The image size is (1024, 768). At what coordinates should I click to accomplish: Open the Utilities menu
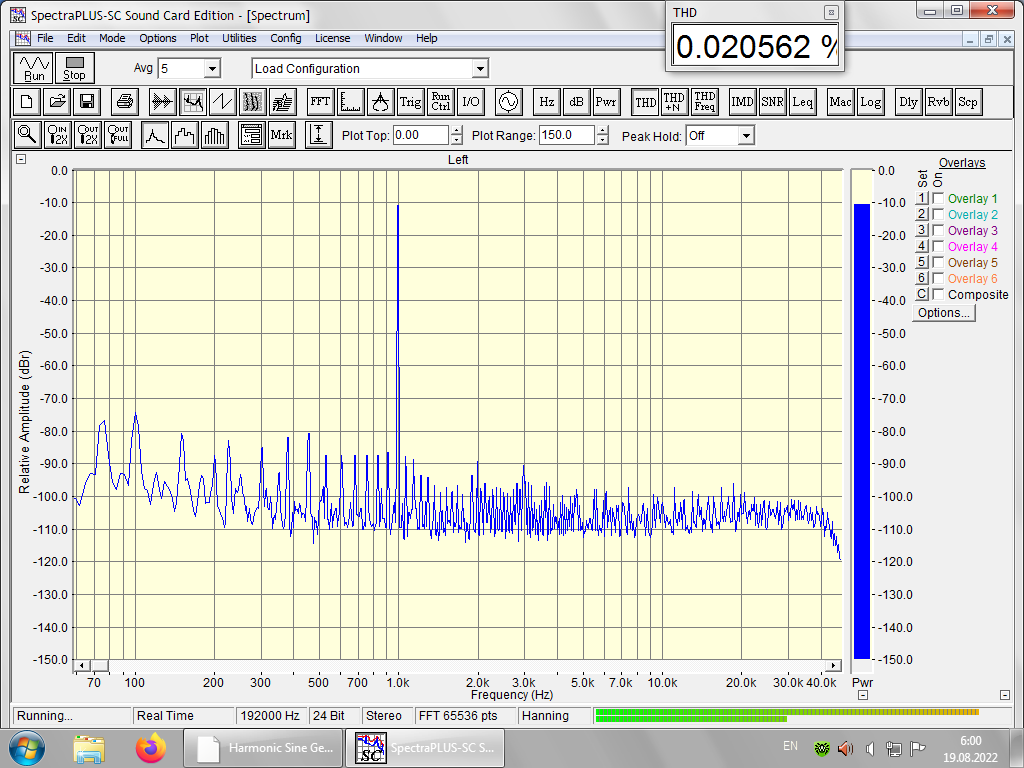(239, 38)
